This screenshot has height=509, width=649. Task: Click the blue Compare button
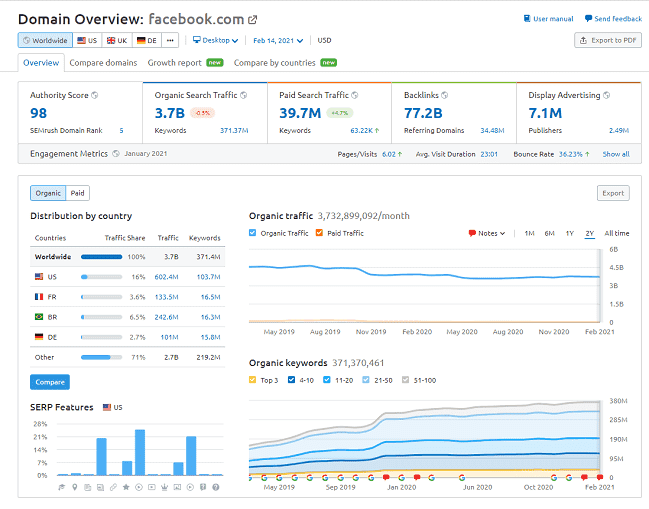tap(50, 382)
